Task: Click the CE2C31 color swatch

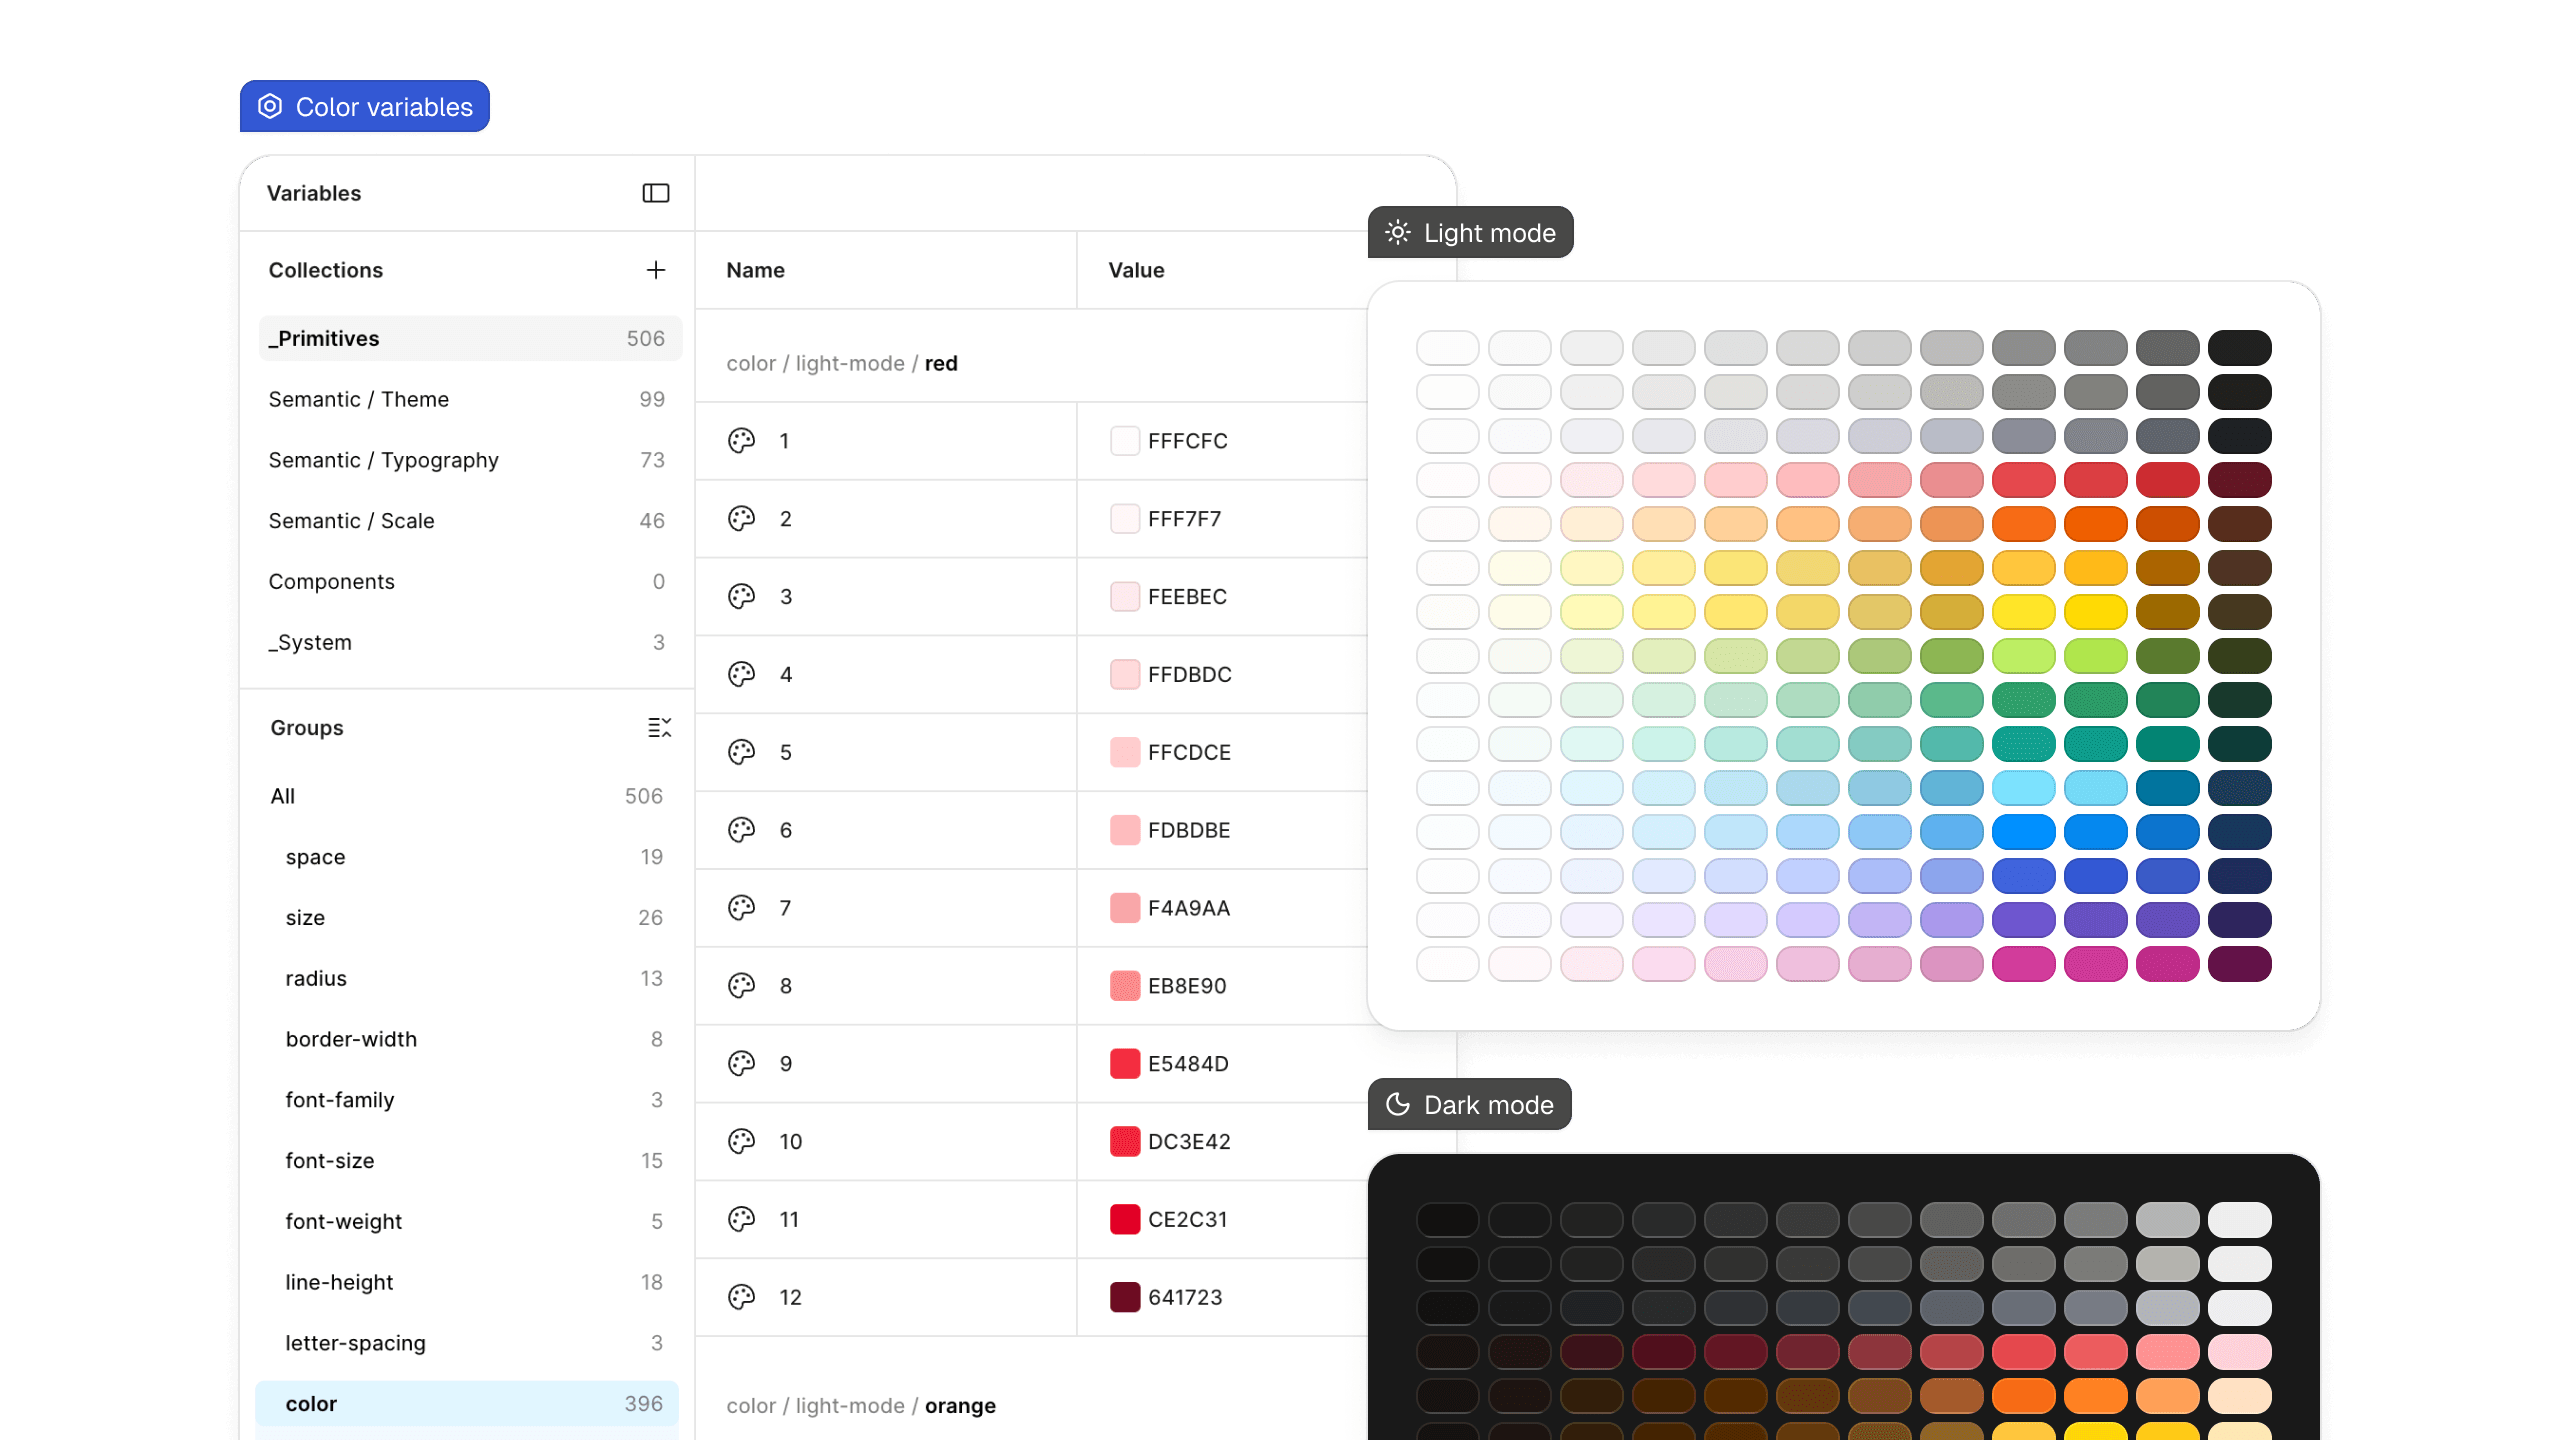Action: (1125, 1220)
